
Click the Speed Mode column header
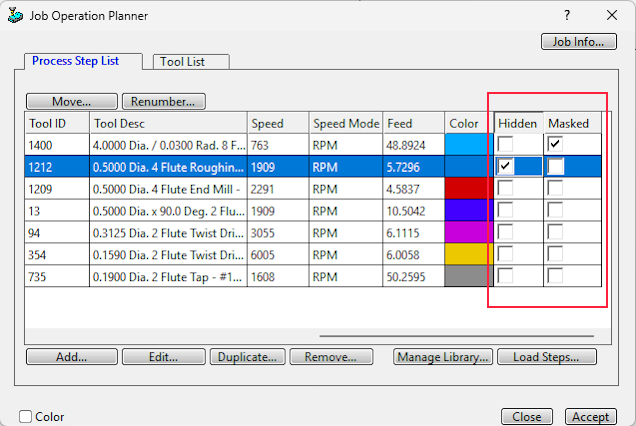coord(346,123)
